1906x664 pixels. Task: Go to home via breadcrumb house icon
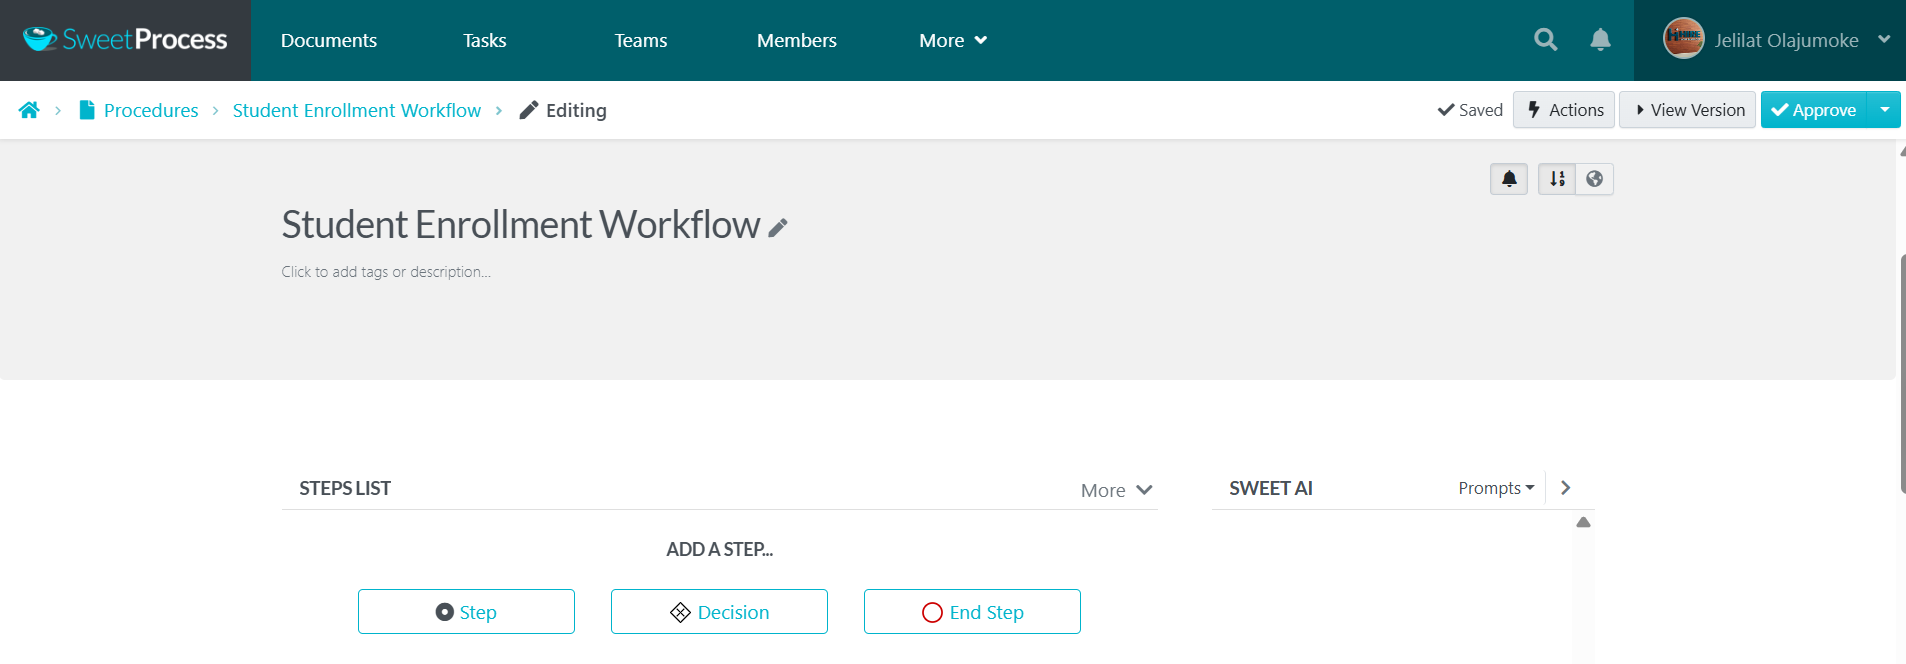pyautogui.click(x=29, y=110)
